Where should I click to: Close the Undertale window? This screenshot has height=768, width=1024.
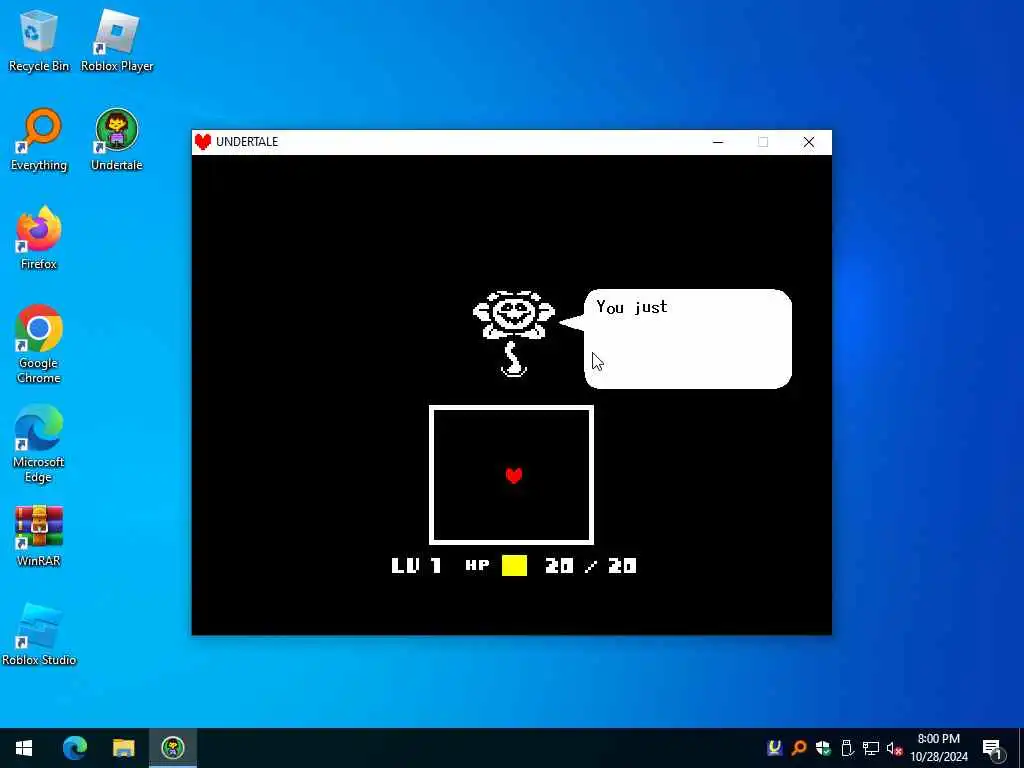[808, 142]
